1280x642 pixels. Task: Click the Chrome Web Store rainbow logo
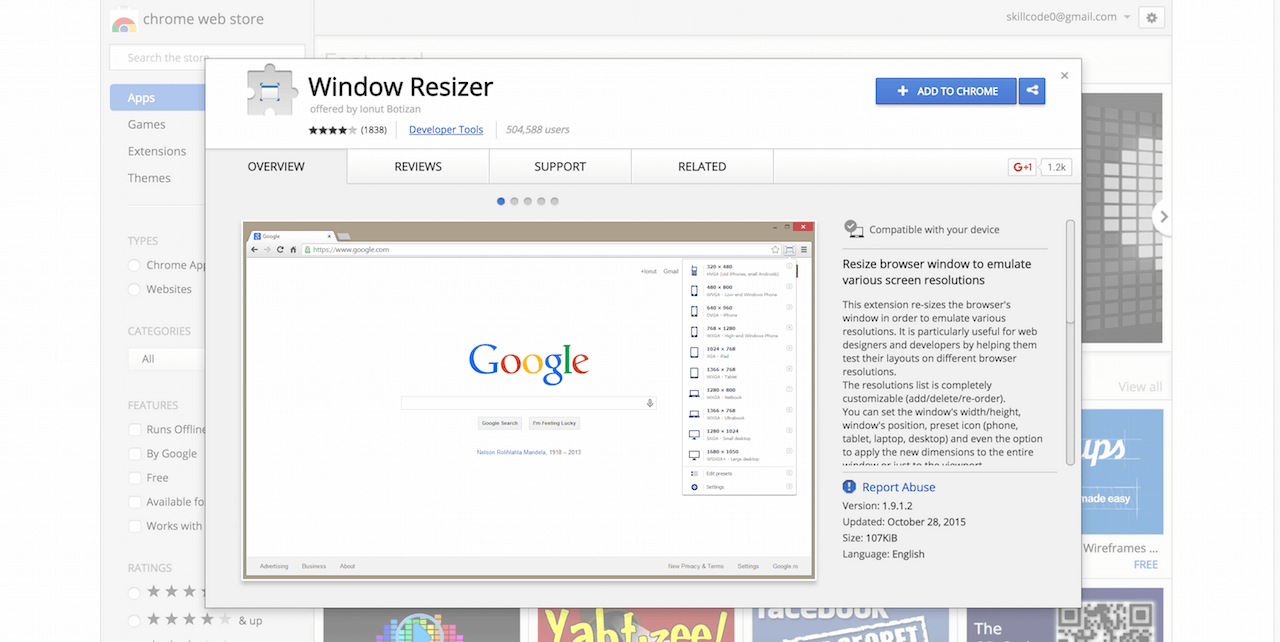point(124,20)
